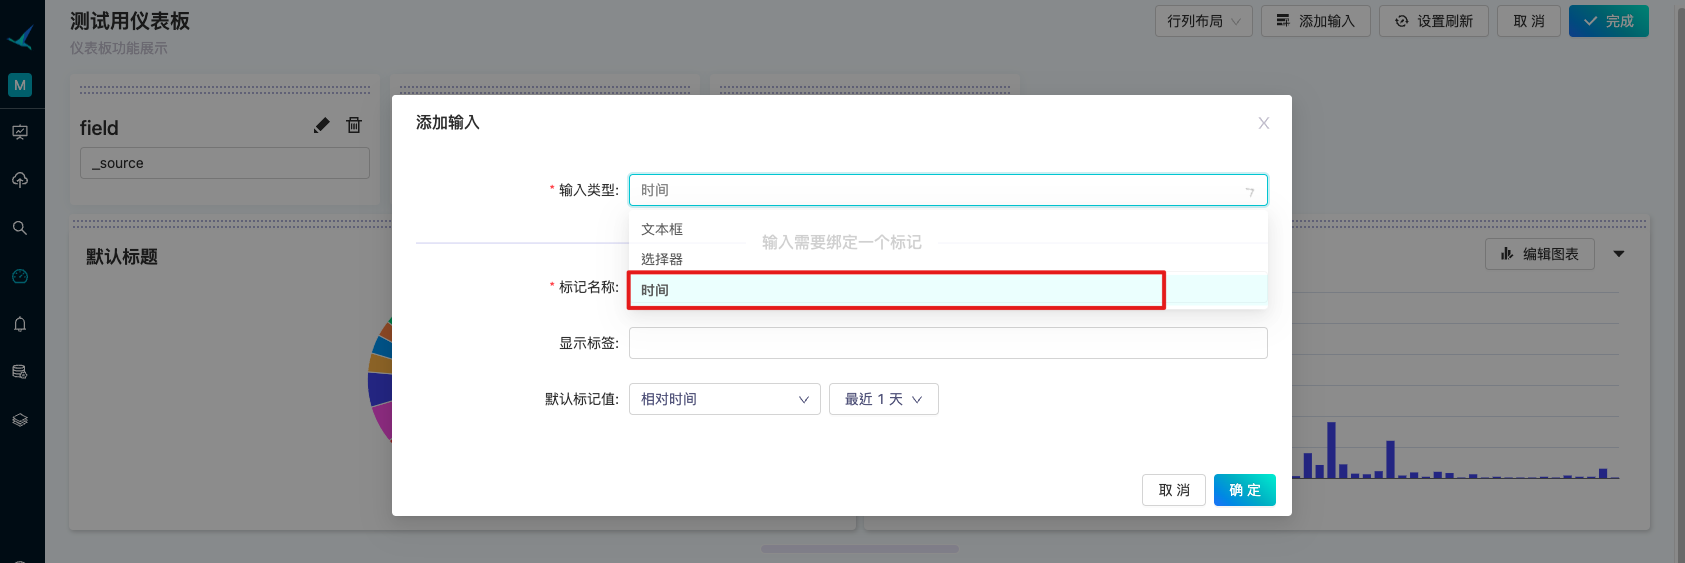Open the cloud upload sidebar icon
Screen dimensions: 1685x563
click(x=20, y=180)
